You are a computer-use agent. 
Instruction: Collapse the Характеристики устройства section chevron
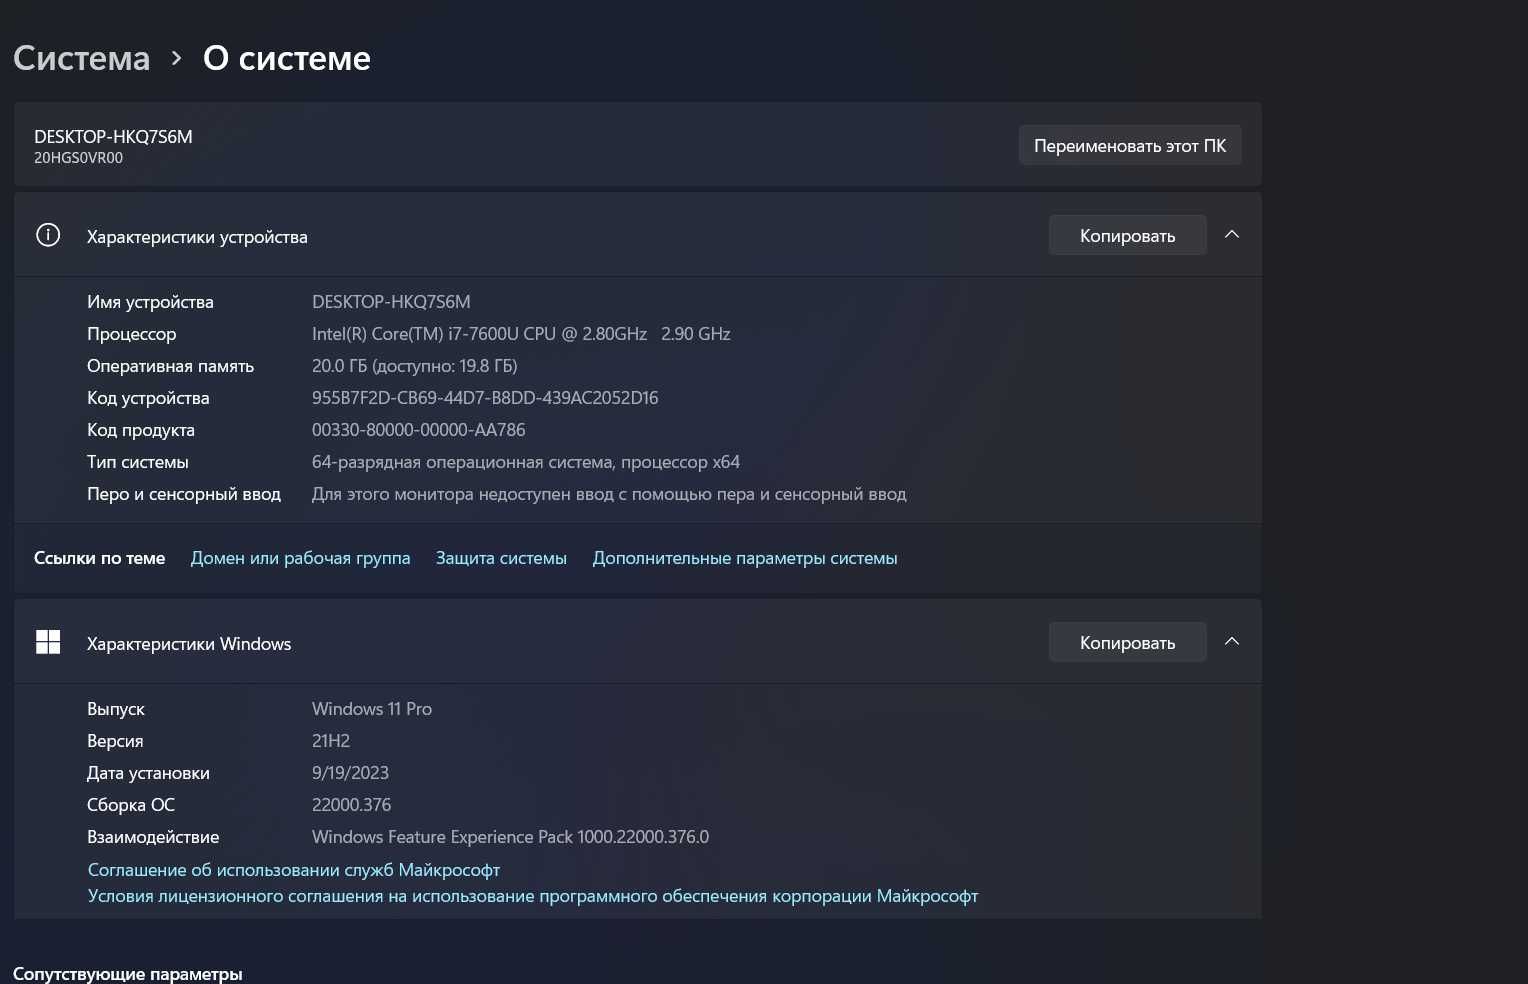[1232, 235]
